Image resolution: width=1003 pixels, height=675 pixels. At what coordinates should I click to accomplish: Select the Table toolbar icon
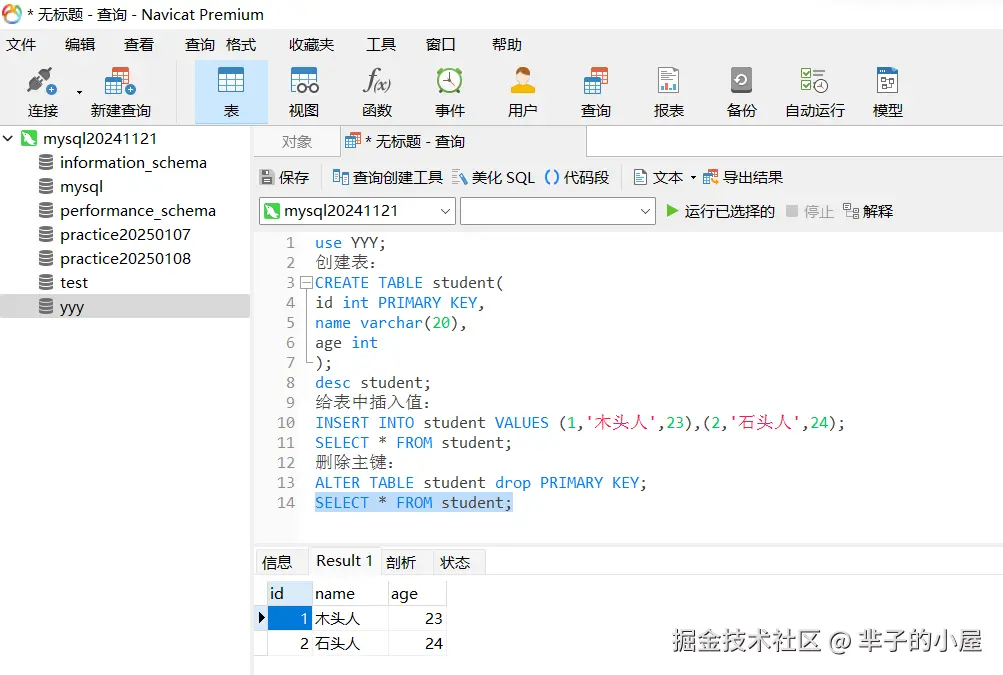pos(231,82)
